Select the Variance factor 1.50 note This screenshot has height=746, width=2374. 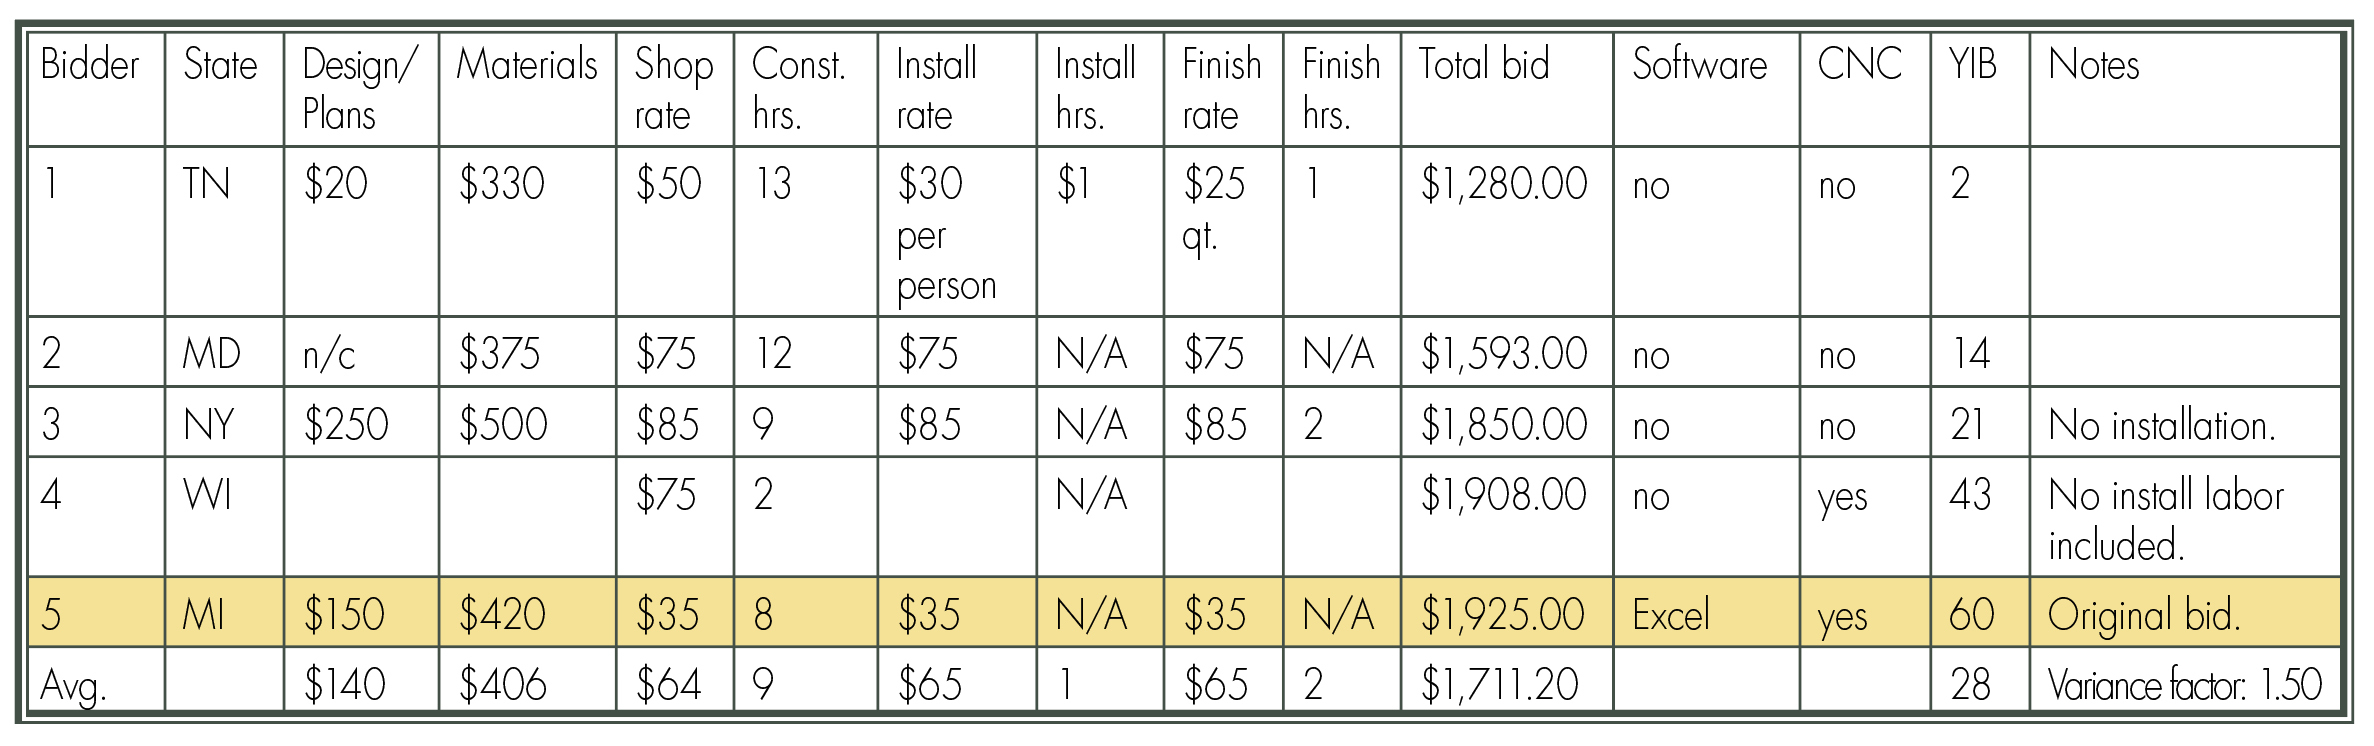pyautogui.click(x=2185, y=685)
